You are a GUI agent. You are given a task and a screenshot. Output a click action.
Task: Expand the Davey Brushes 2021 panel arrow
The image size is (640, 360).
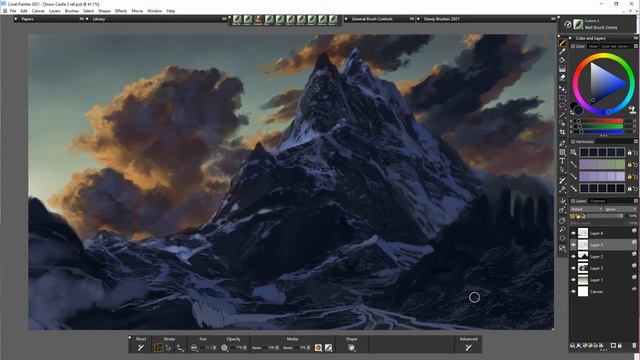coord(418,19)
